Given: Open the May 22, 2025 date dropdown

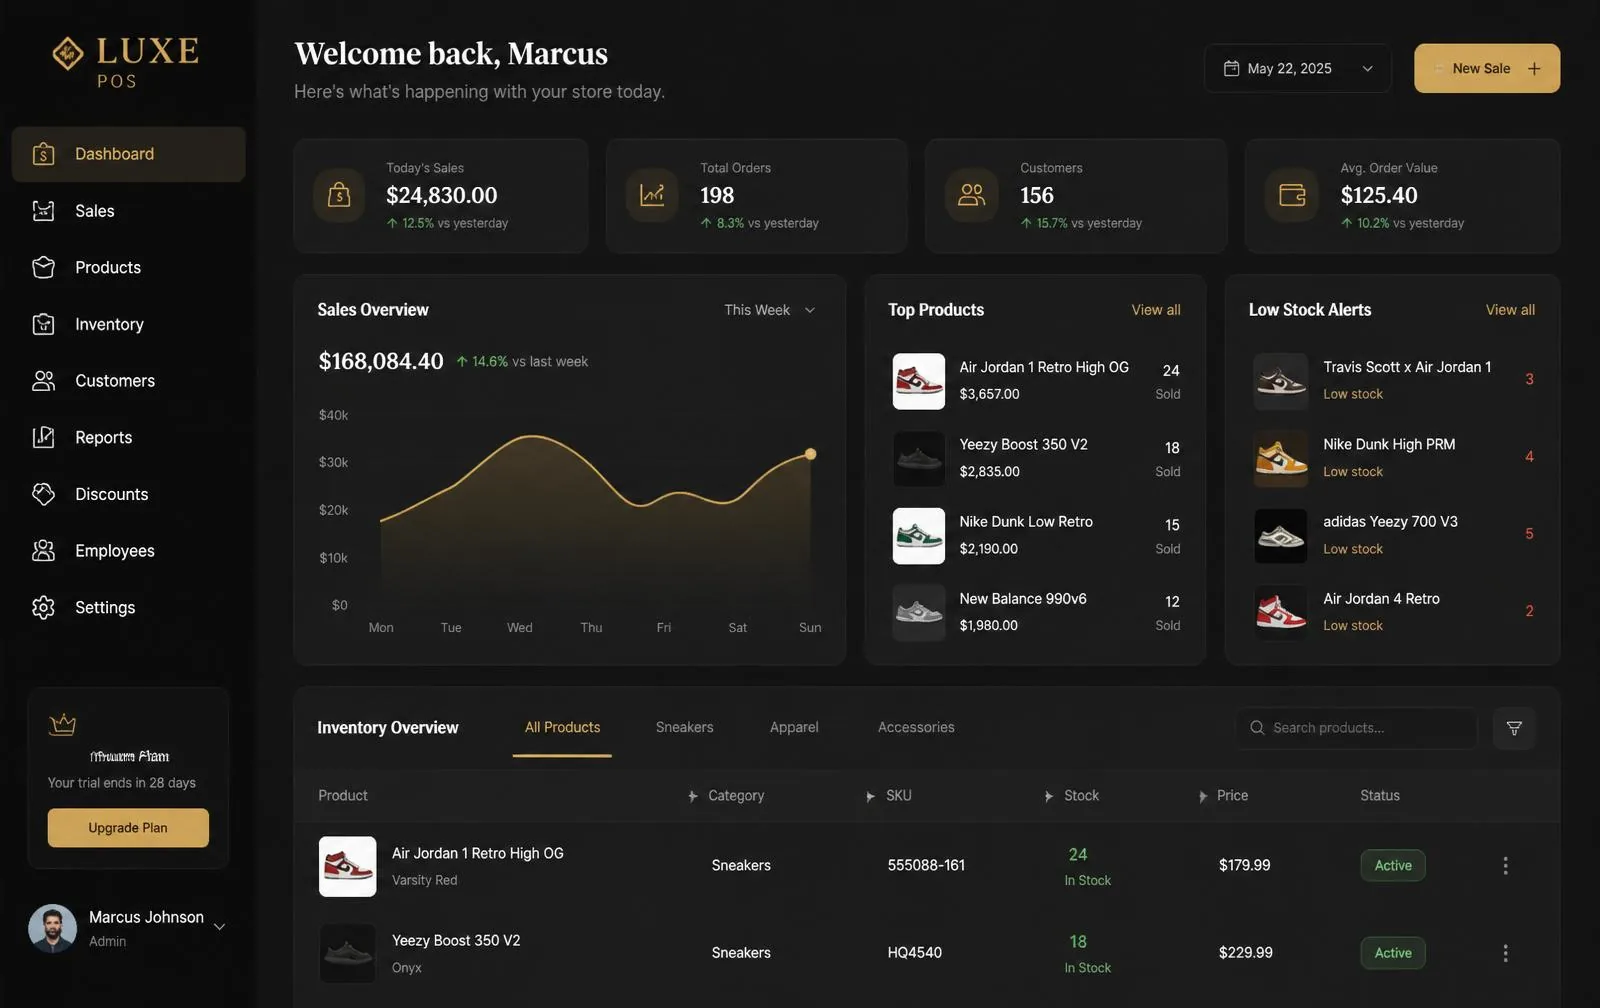Looking at the screenshot, I should coord(1297,68).
